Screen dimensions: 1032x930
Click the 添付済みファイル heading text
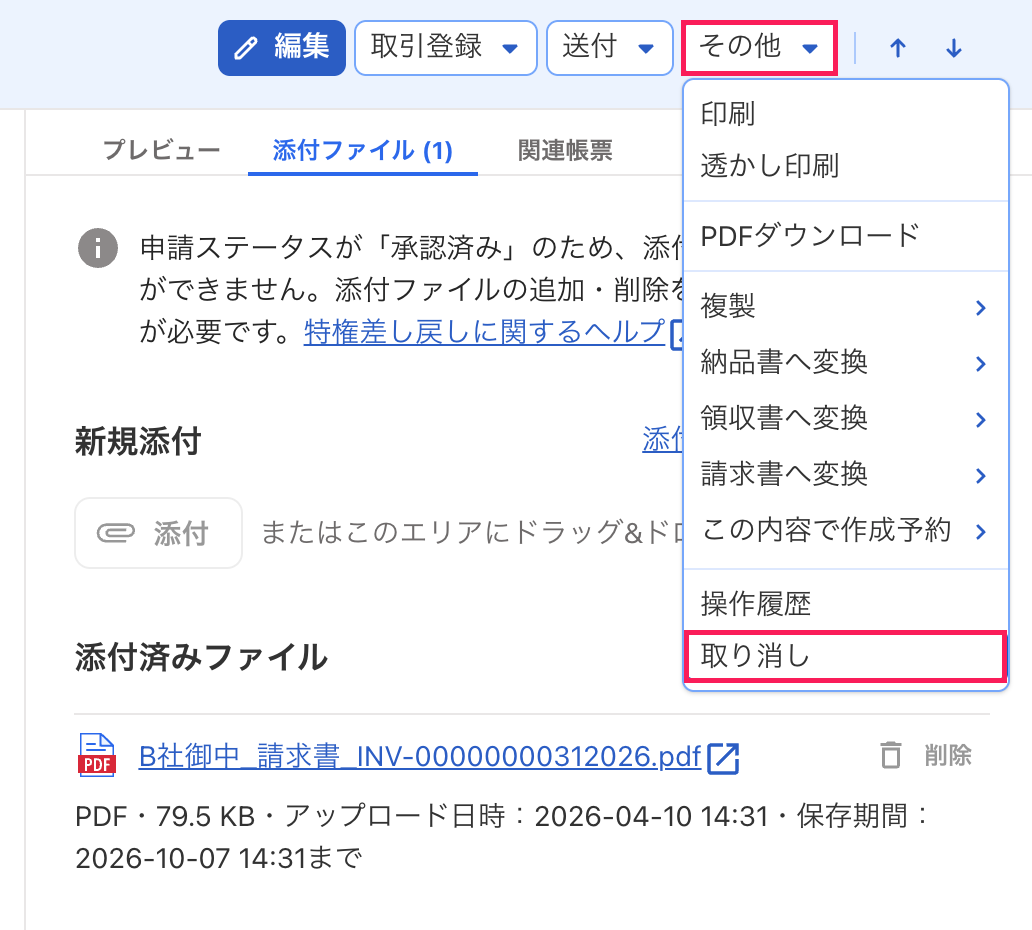pyautogui.click(x=201, y=657)
